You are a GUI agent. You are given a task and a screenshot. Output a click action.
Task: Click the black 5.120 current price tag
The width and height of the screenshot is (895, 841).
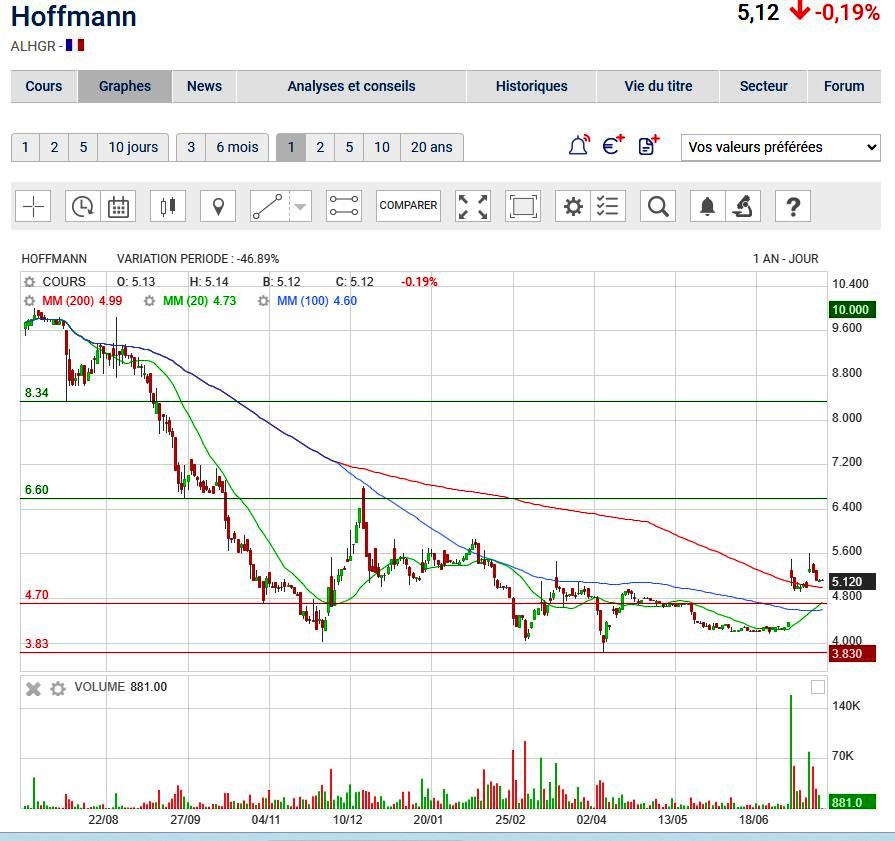click(x=852, y=582)
